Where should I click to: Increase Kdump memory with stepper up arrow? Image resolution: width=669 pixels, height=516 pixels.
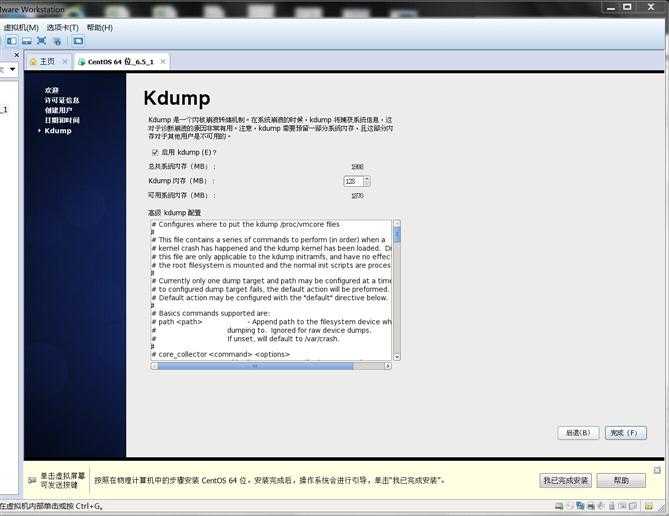[366, 179]
